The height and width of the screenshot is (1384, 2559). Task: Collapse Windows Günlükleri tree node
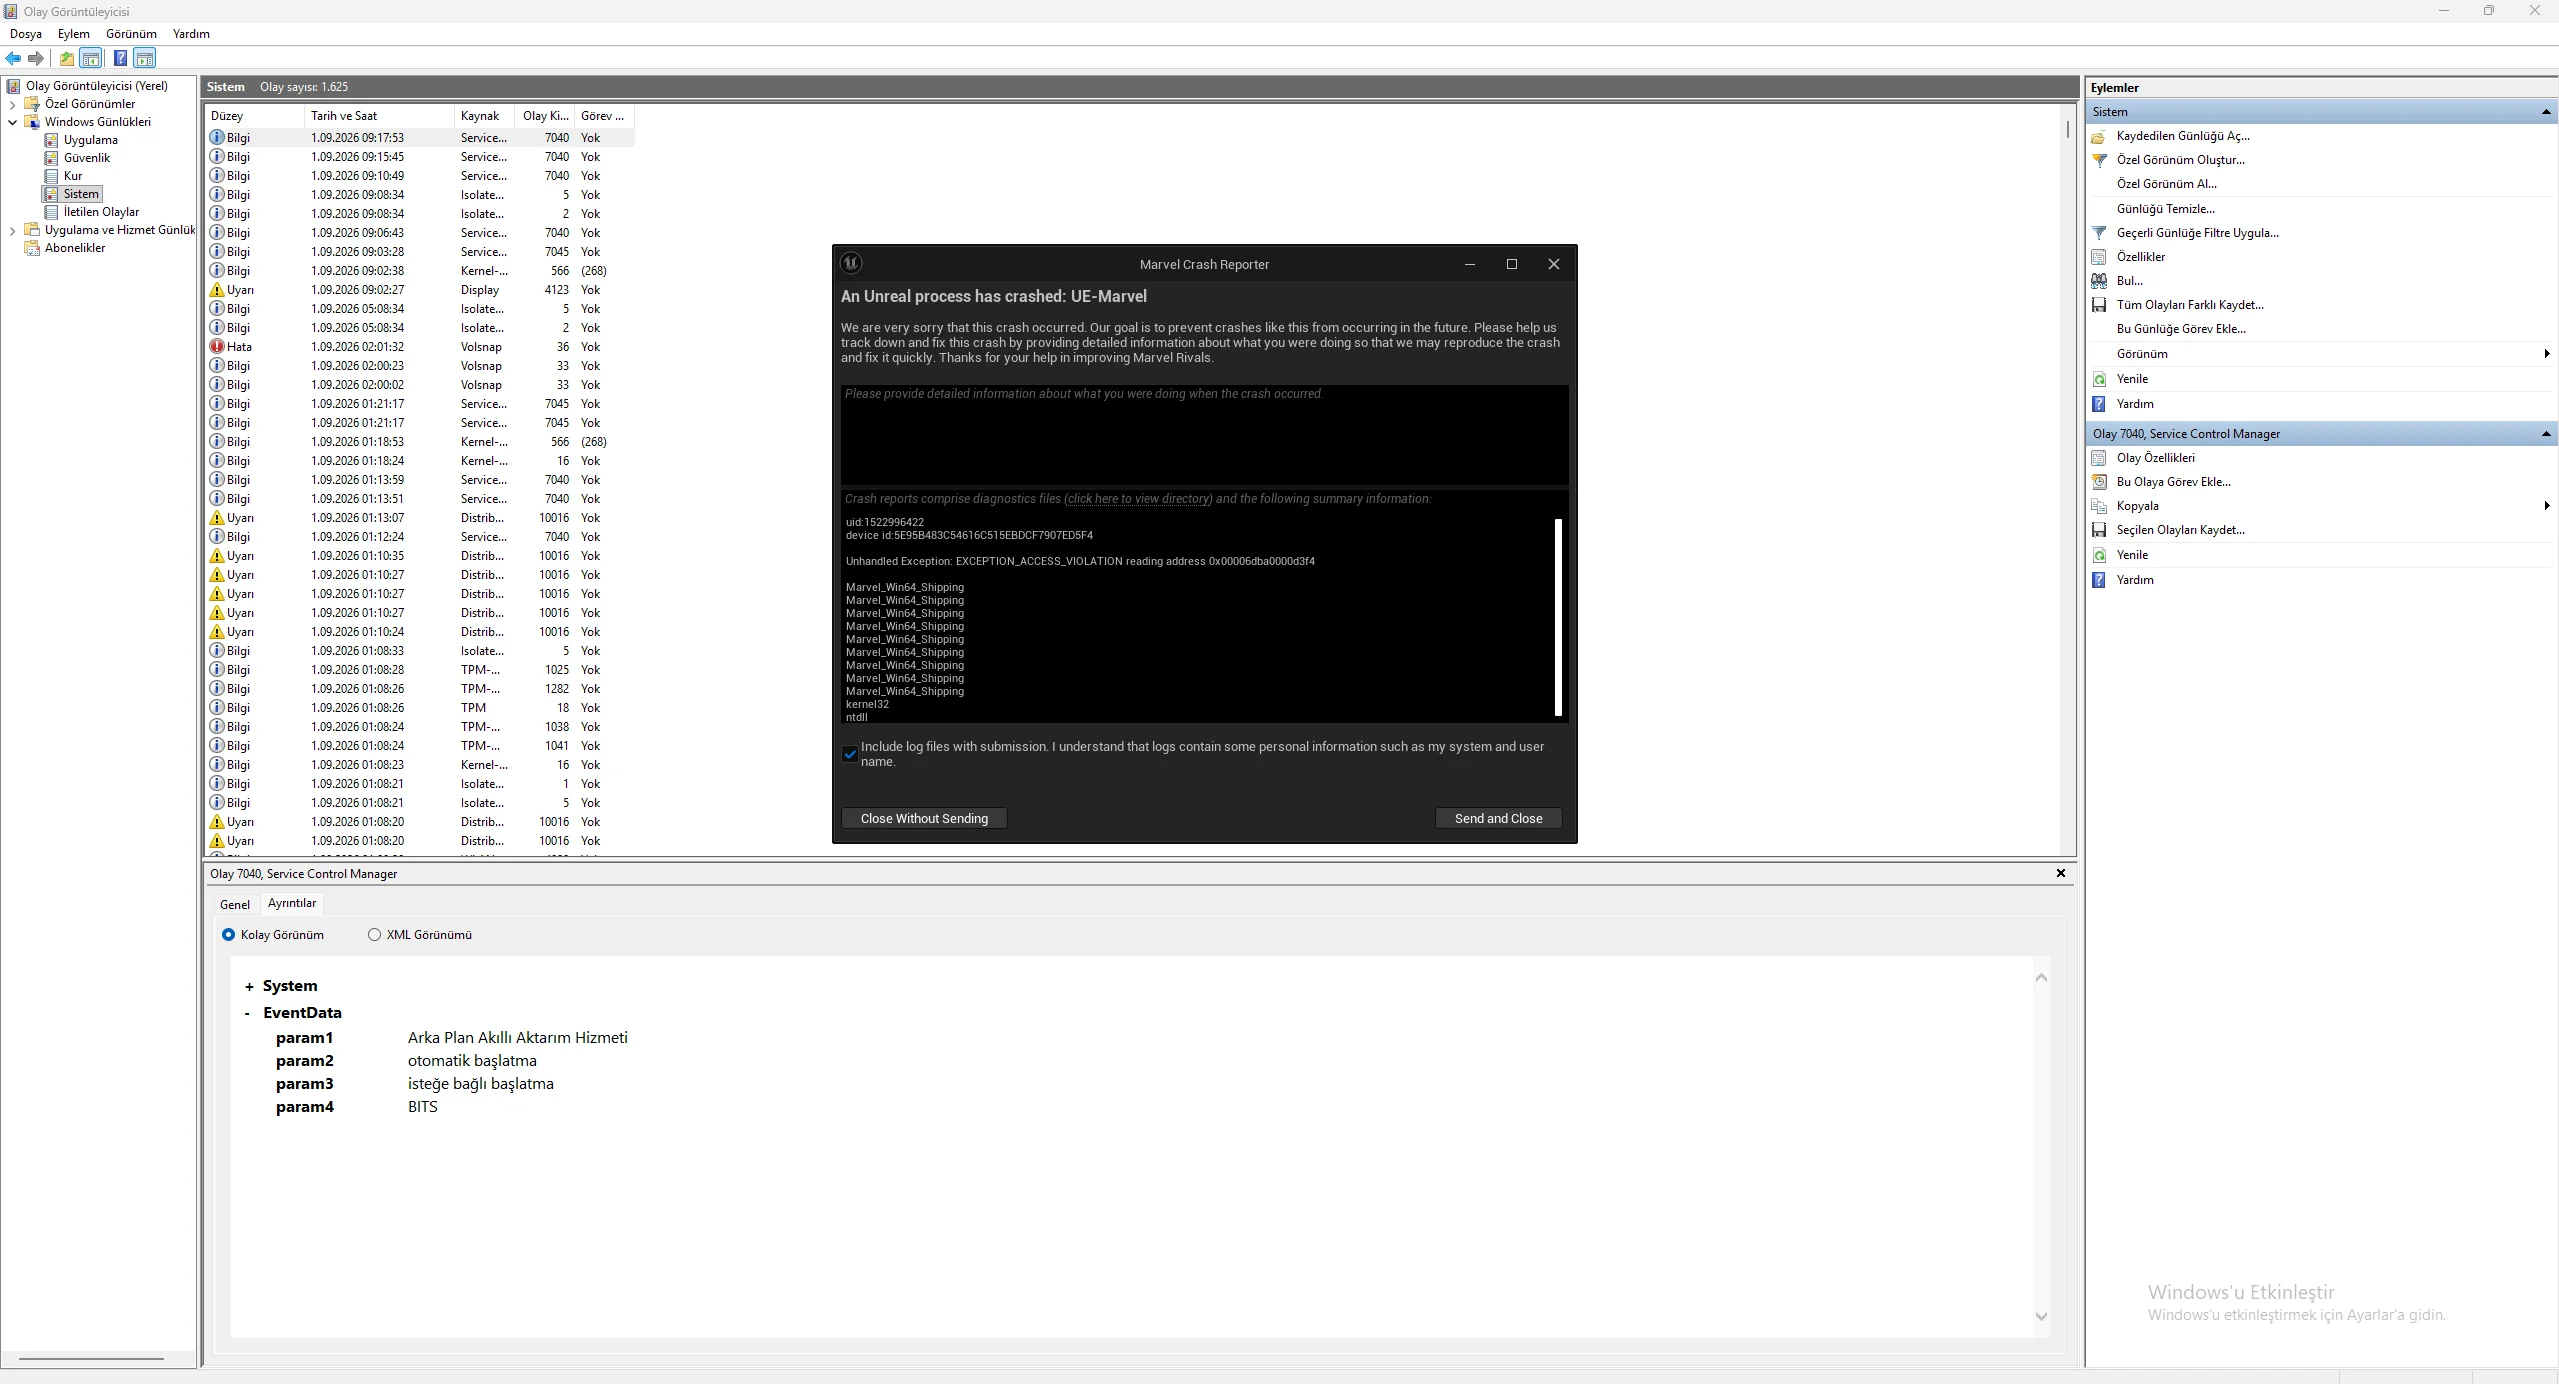coord(12,122)
